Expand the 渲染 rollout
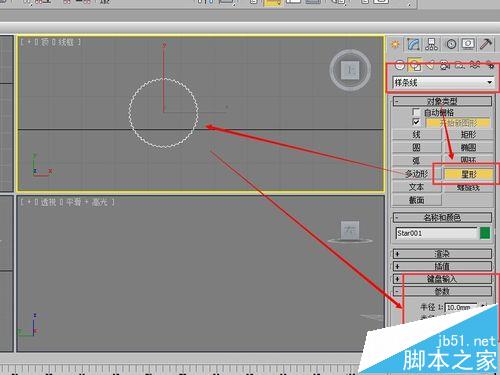500x375 pixels. click(442, 254)
